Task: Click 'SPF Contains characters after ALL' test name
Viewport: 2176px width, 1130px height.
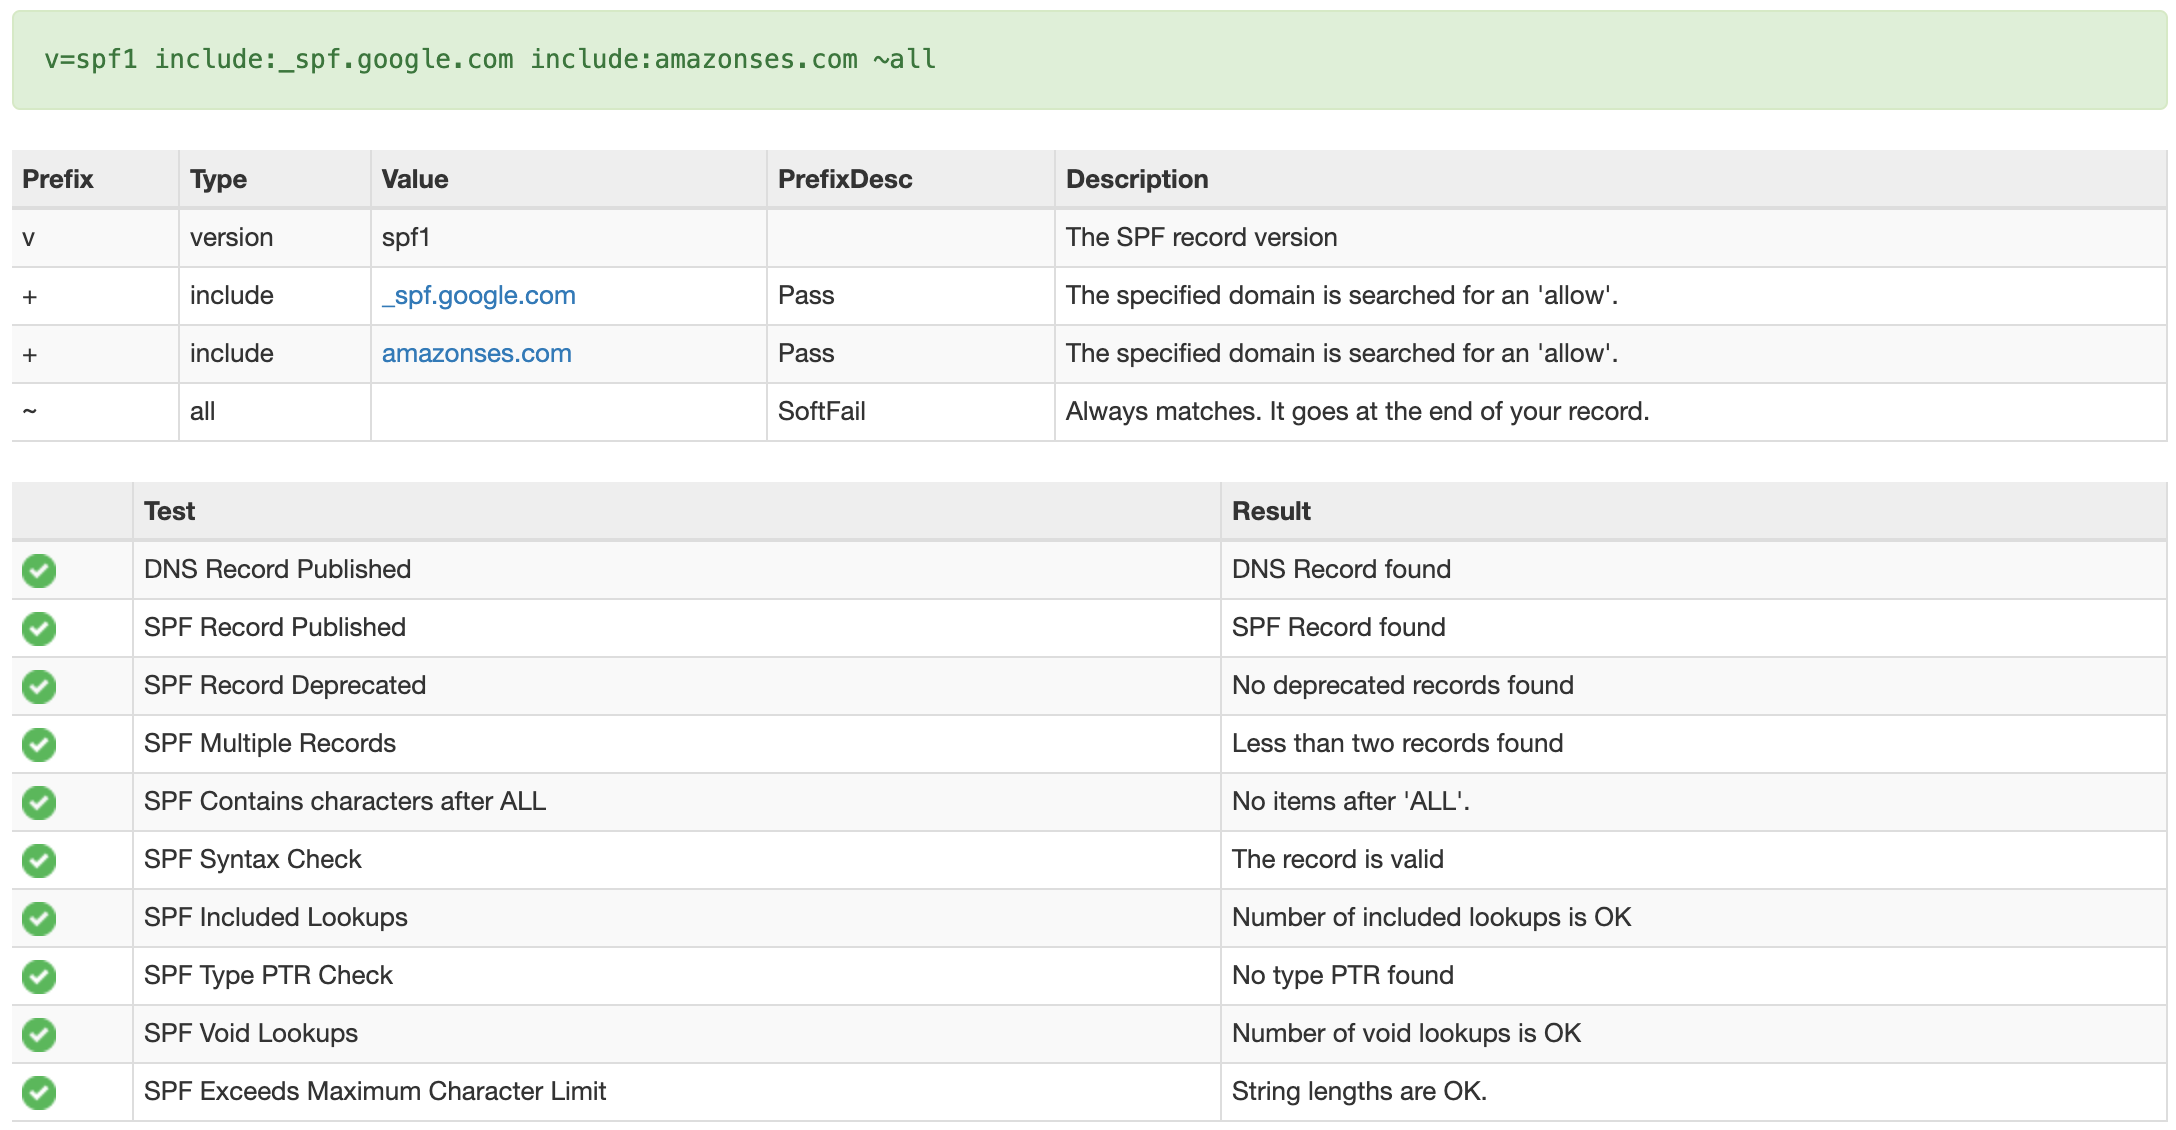Action: (345, 801)
